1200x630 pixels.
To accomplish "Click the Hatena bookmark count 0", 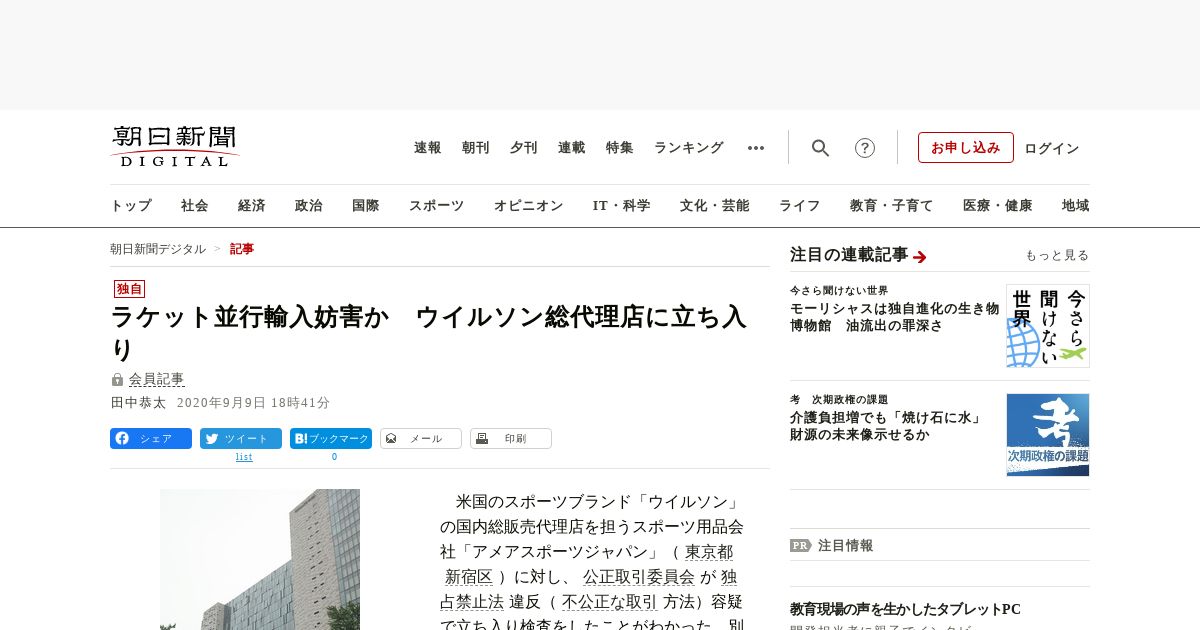I will coord(334,457).
